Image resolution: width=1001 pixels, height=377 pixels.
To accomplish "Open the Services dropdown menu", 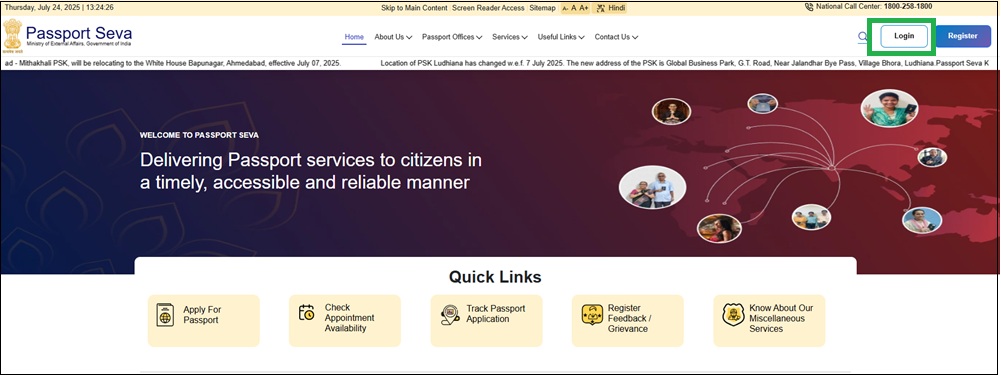I will [x=510, y=37].
